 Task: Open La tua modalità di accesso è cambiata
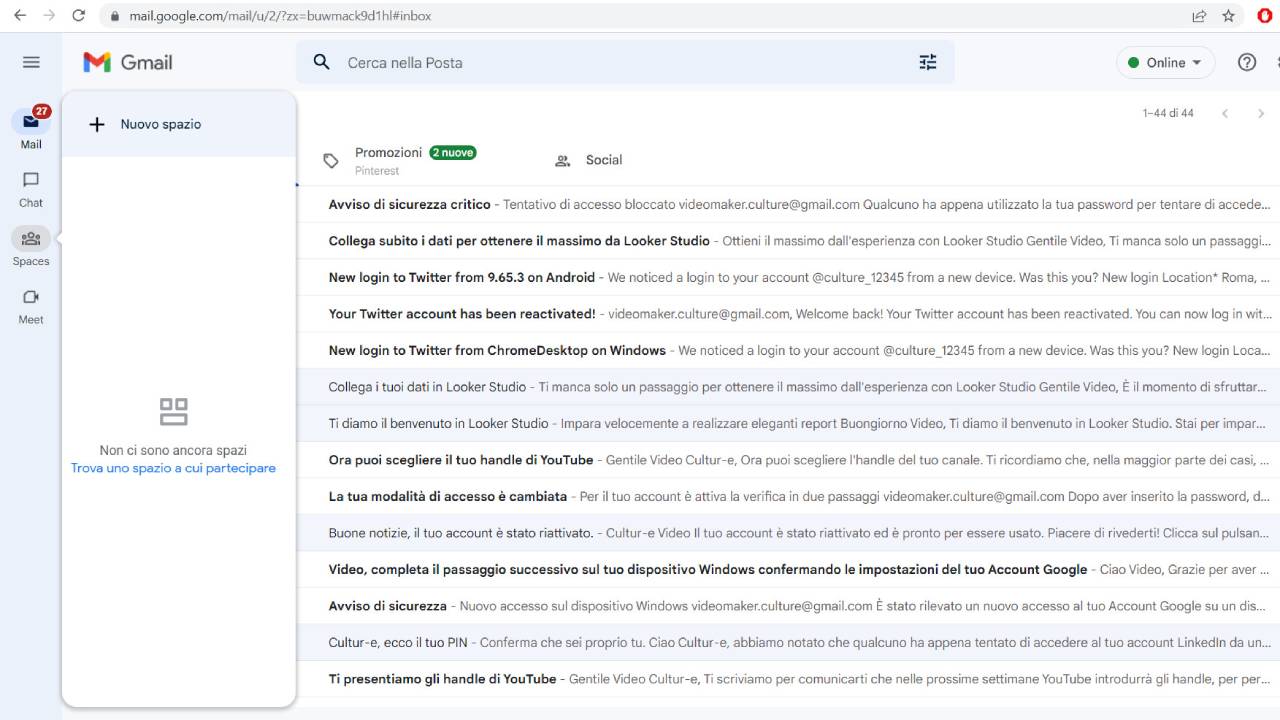coord(788,496)
